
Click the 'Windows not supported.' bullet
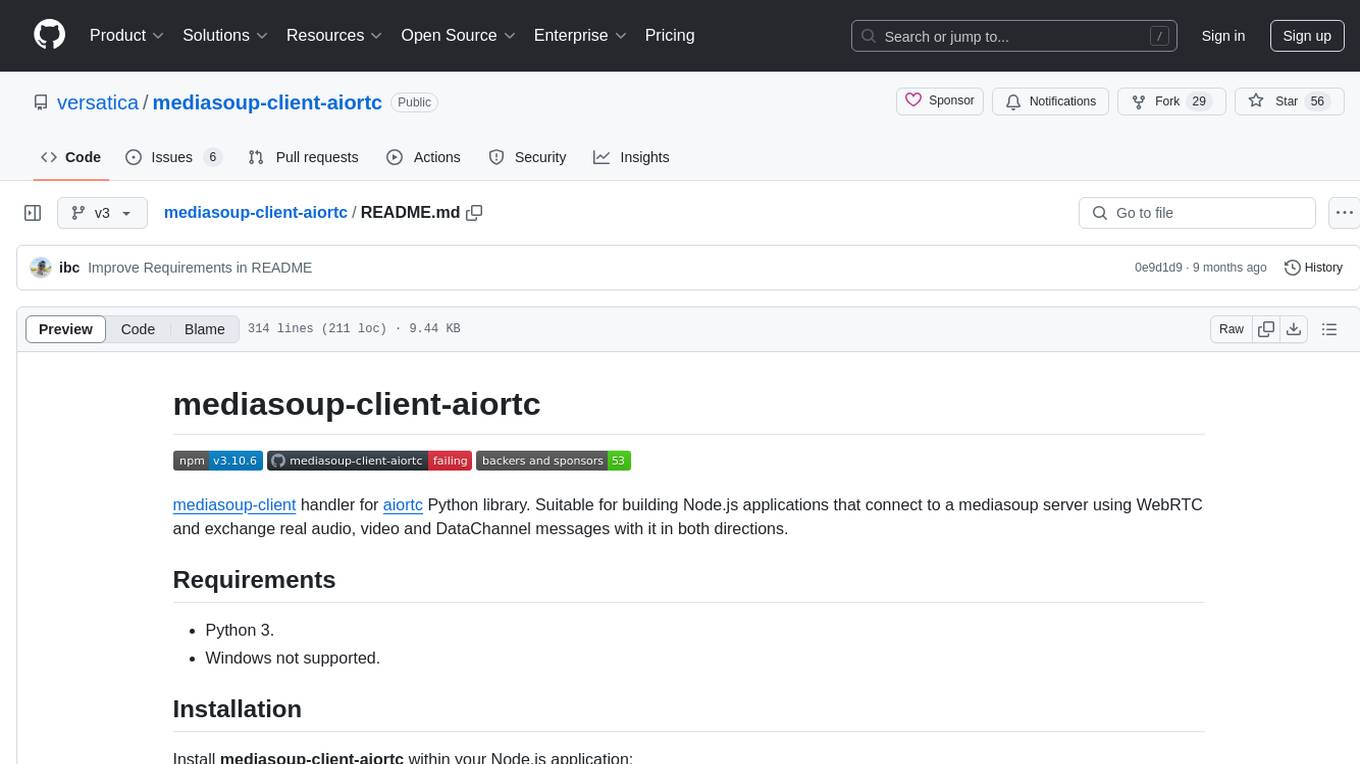[x=293, y=658]
